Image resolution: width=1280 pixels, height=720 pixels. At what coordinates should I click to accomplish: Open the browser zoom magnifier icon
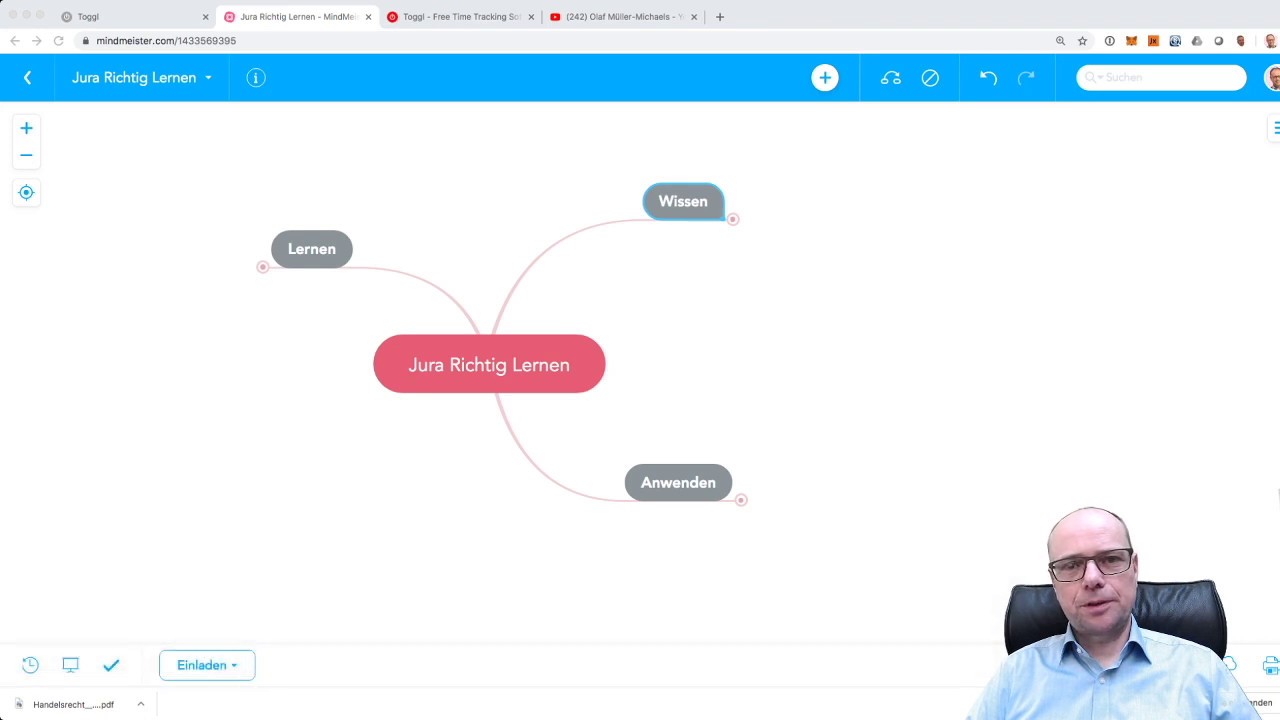click(x=1060, y=41)
